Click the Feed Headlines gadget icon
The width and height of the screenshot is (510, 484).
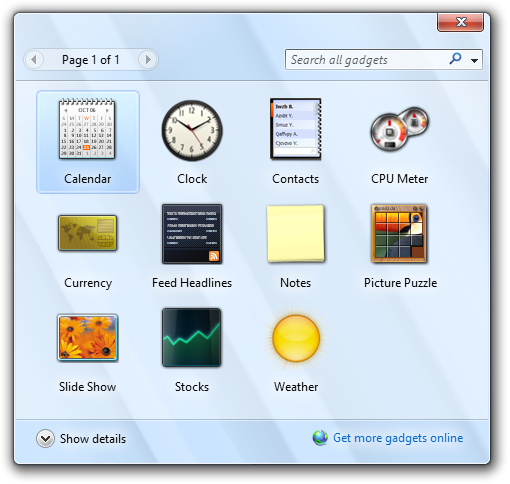[192, 234]
